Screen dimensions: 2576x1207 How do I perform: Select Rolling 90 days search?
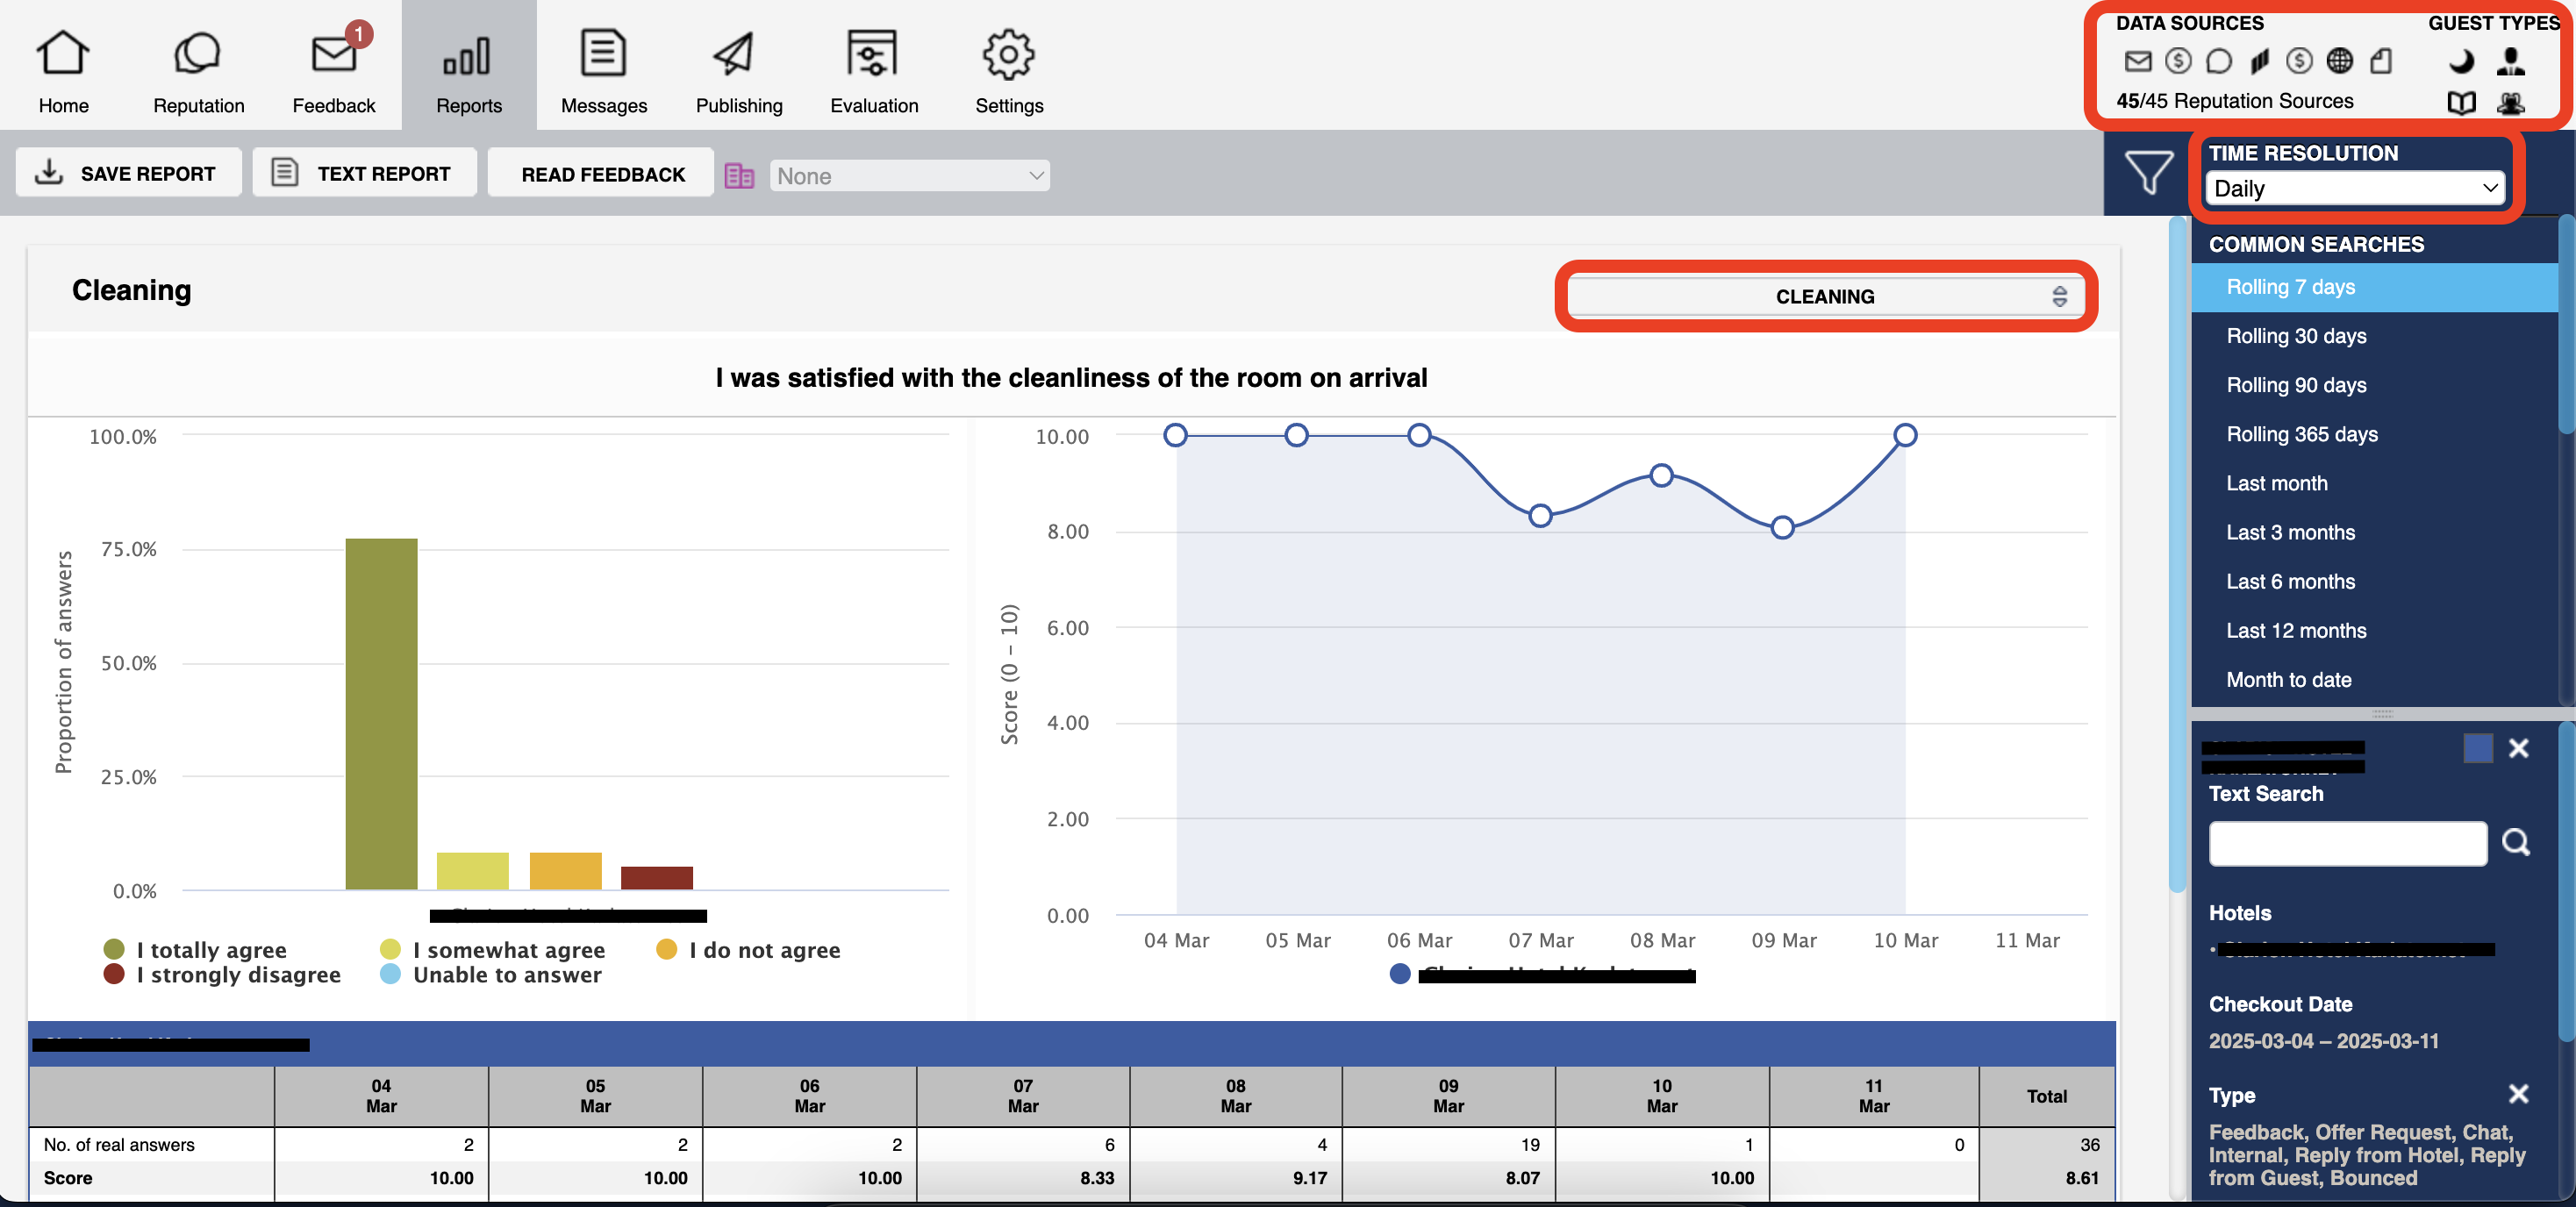2374,385
